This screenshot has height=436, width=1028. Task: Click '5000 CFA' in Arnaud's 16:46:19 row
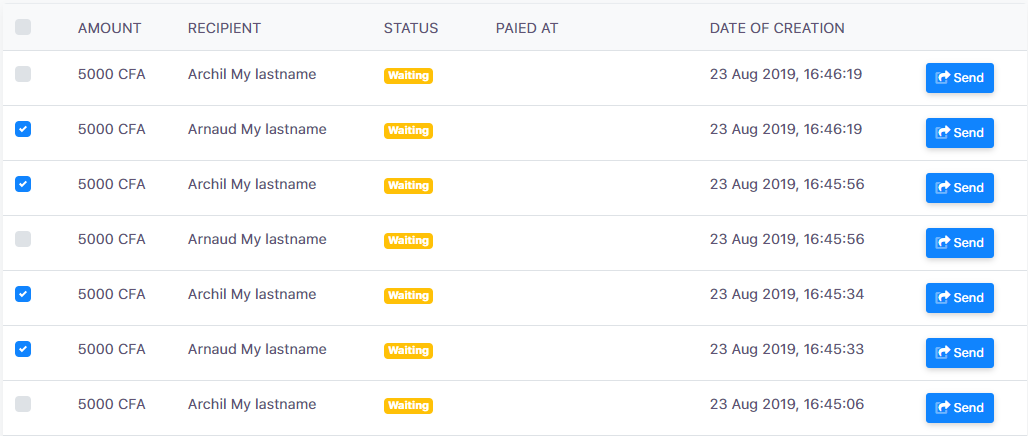point(111,130)
